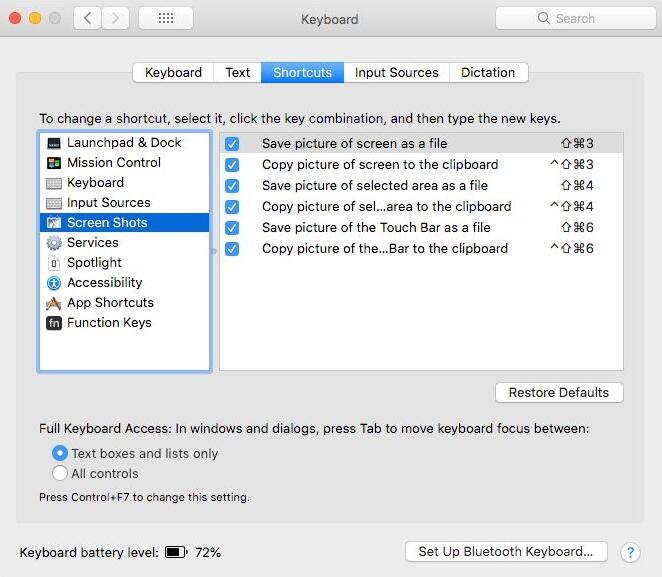Select the Function Keys fn icon
This screenshot has width=662, height=577.
click(54, 323)
